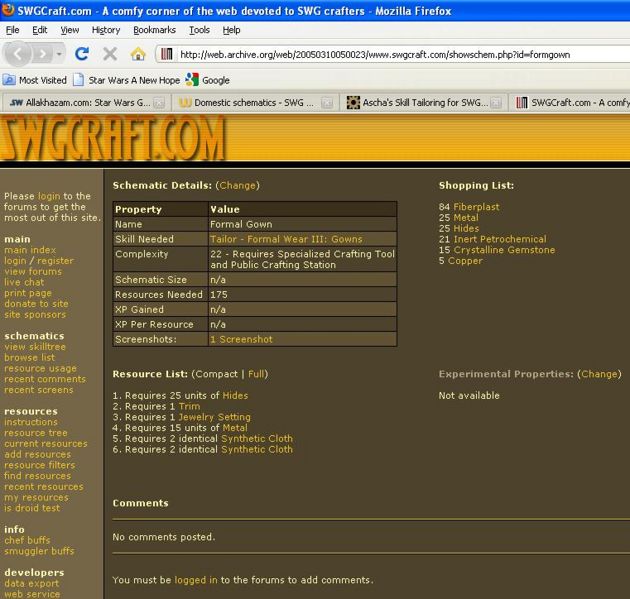The image size is (630, 599).
Task: Click the Stop loading X icon
Action: (110, 54)
